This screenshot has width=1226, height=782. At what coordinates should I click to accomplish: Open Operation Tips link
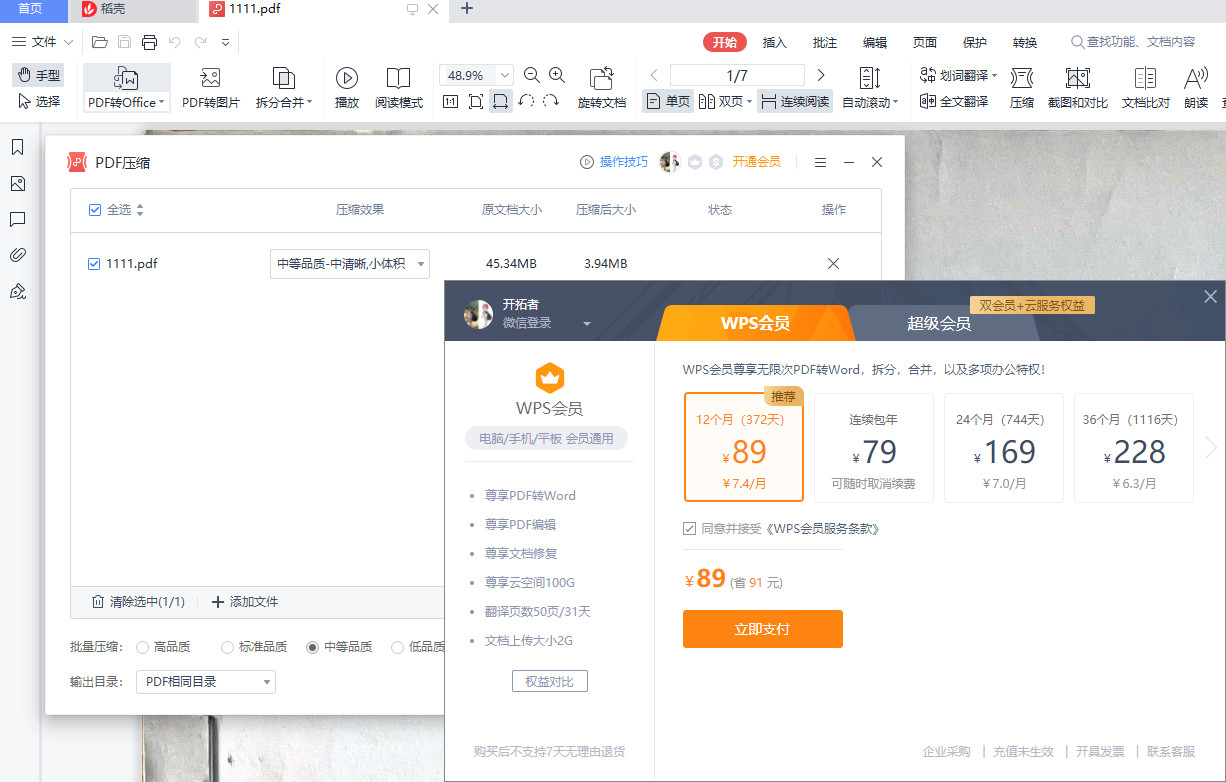pos(614,162)
